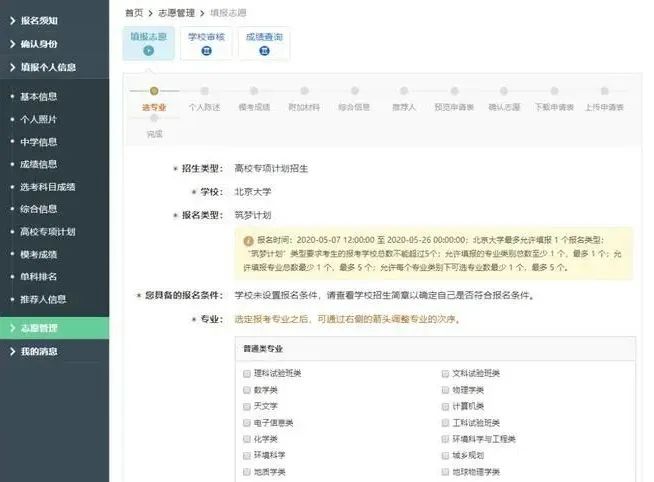Check the 化学类 checkbox

247,439
